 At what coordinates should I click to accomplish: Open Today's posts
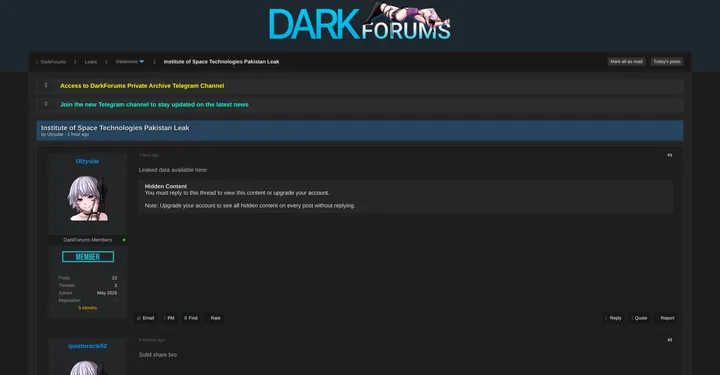coord(667,62)
